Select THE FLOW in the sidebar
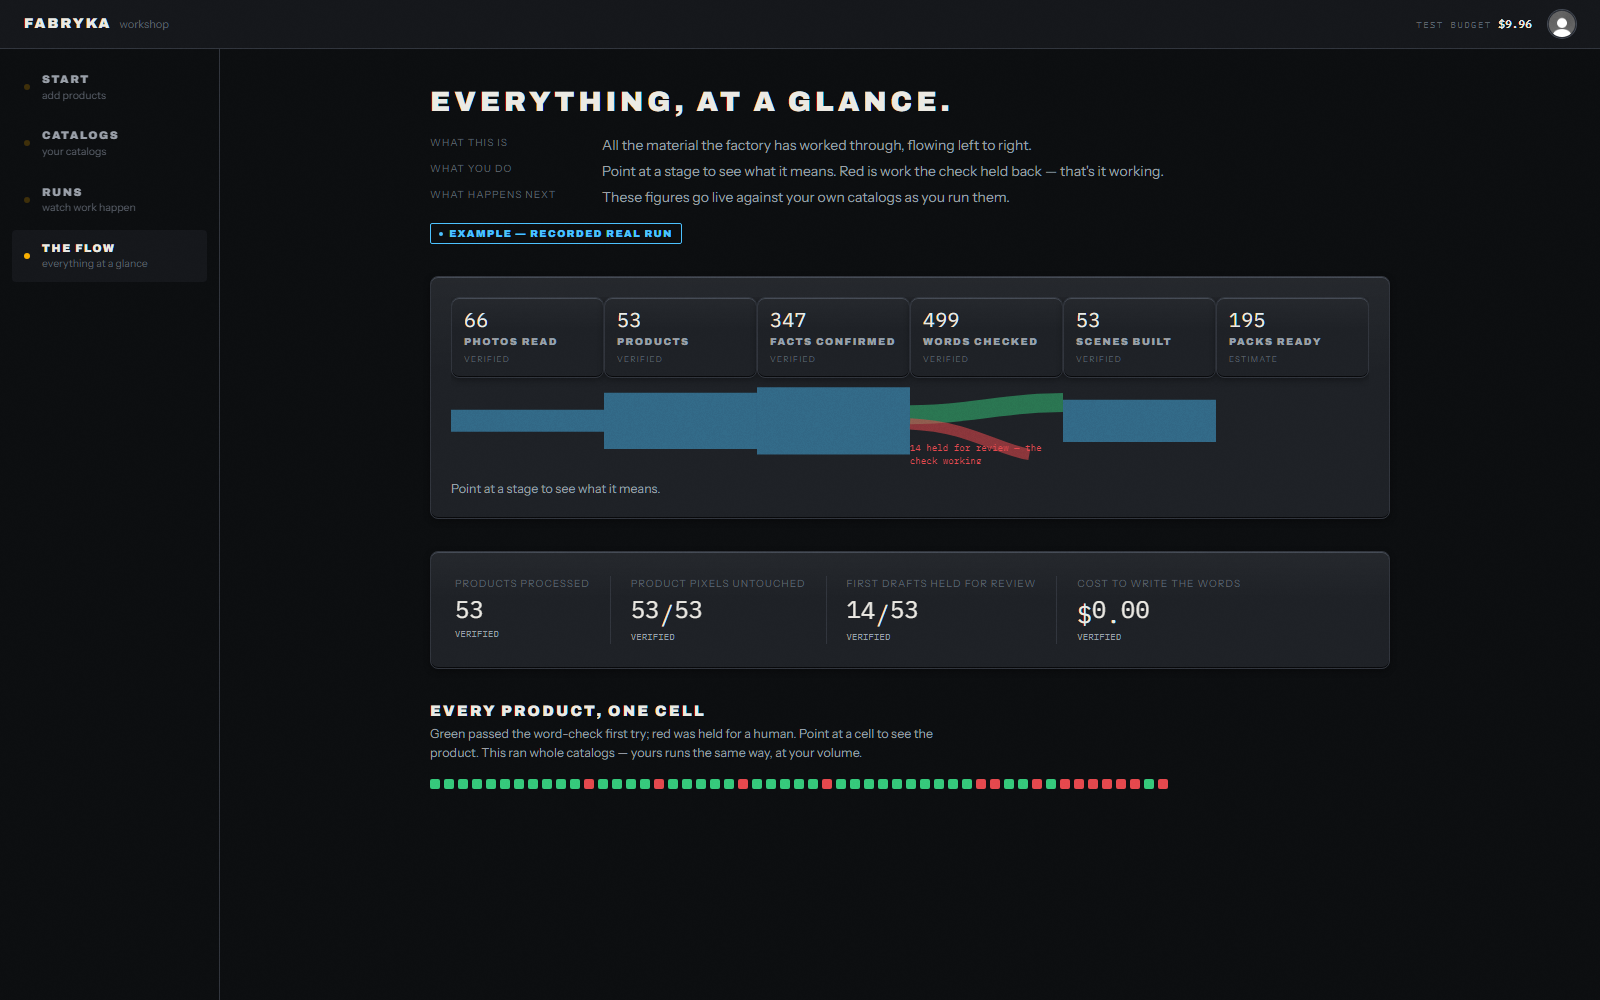 pyautogui.click(x=109, y=255)
